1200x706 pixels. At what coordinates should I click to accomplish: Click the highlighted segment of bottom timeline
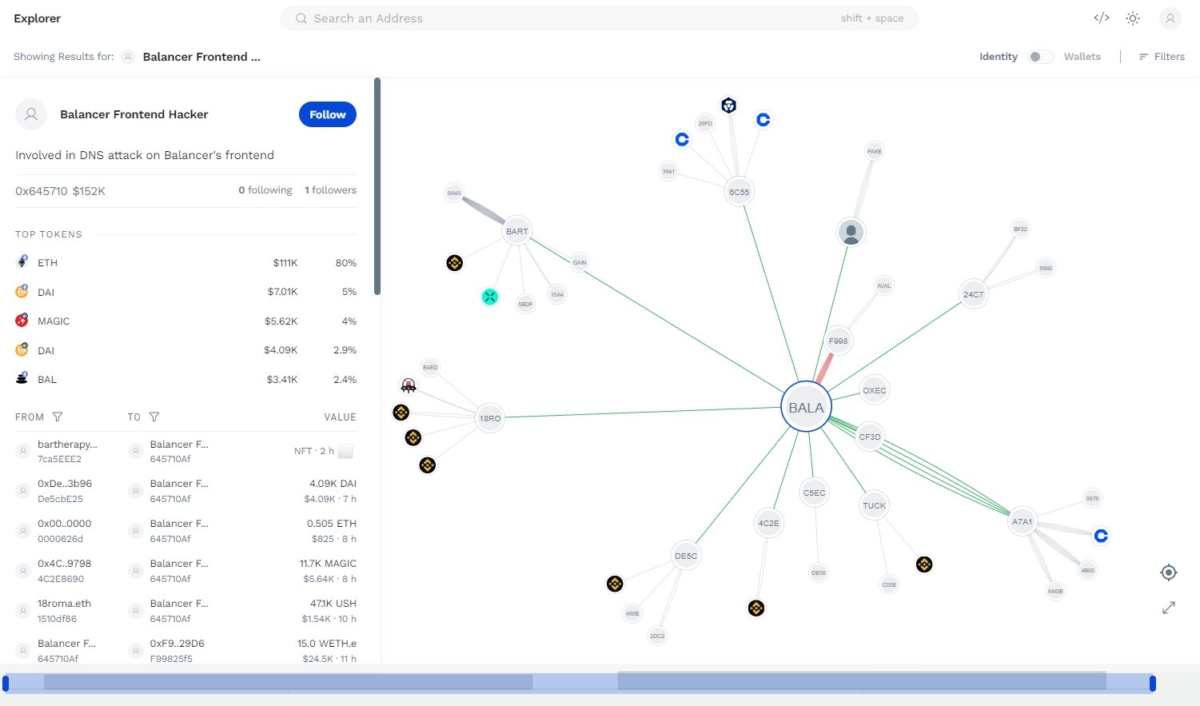pyautogui.click(x=862, y=681)
